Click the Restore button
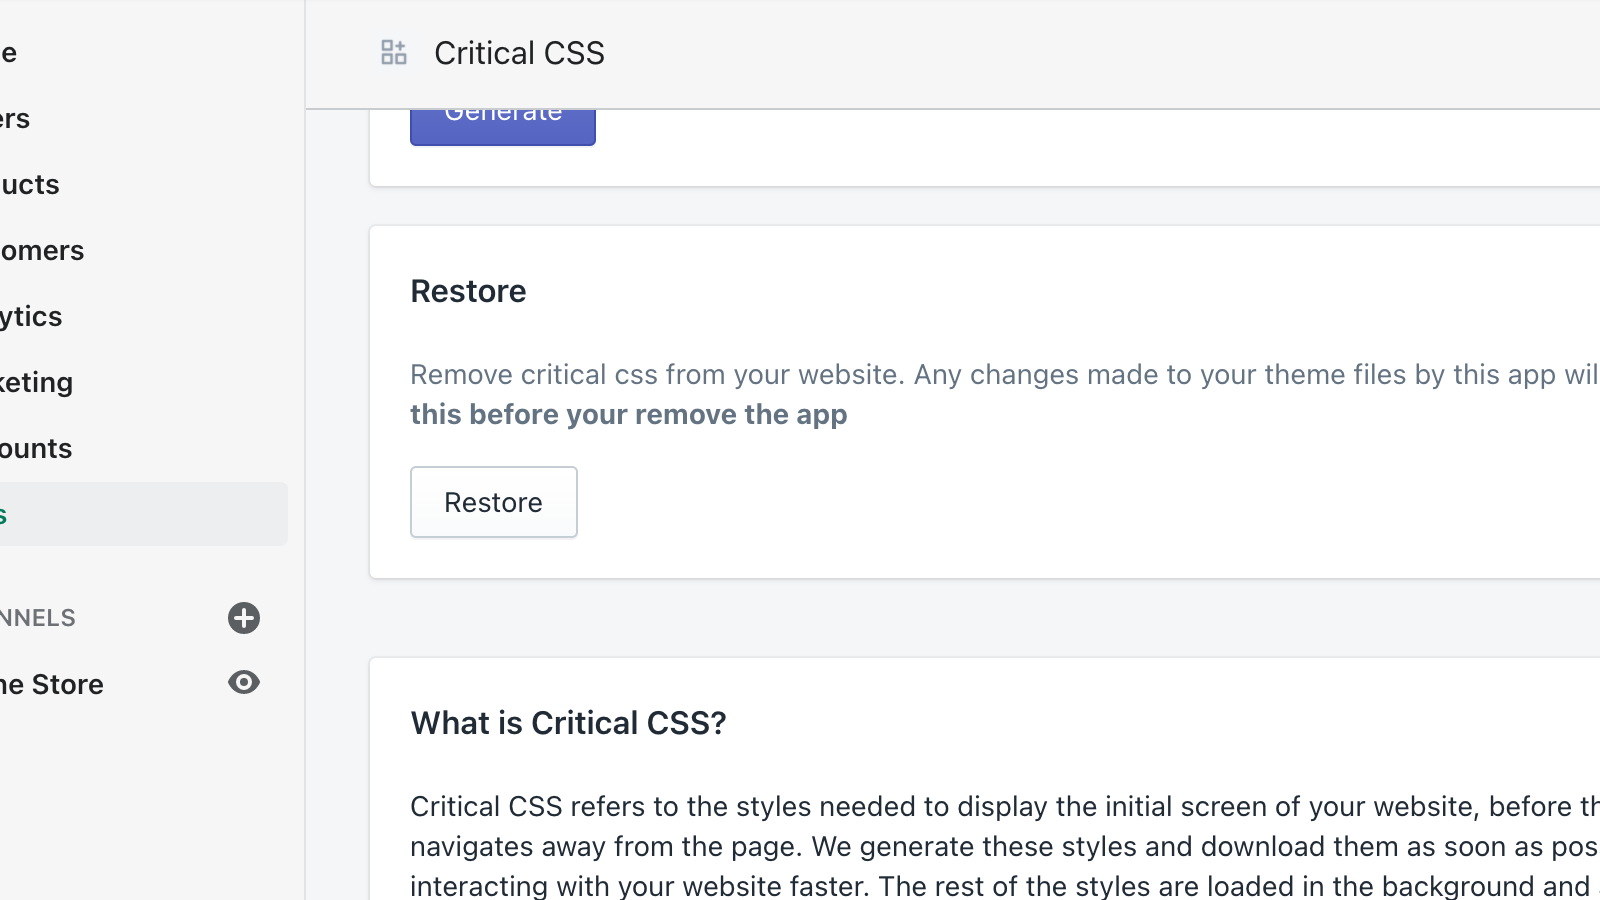This screenshot has height=900, width=1600. 493,502
